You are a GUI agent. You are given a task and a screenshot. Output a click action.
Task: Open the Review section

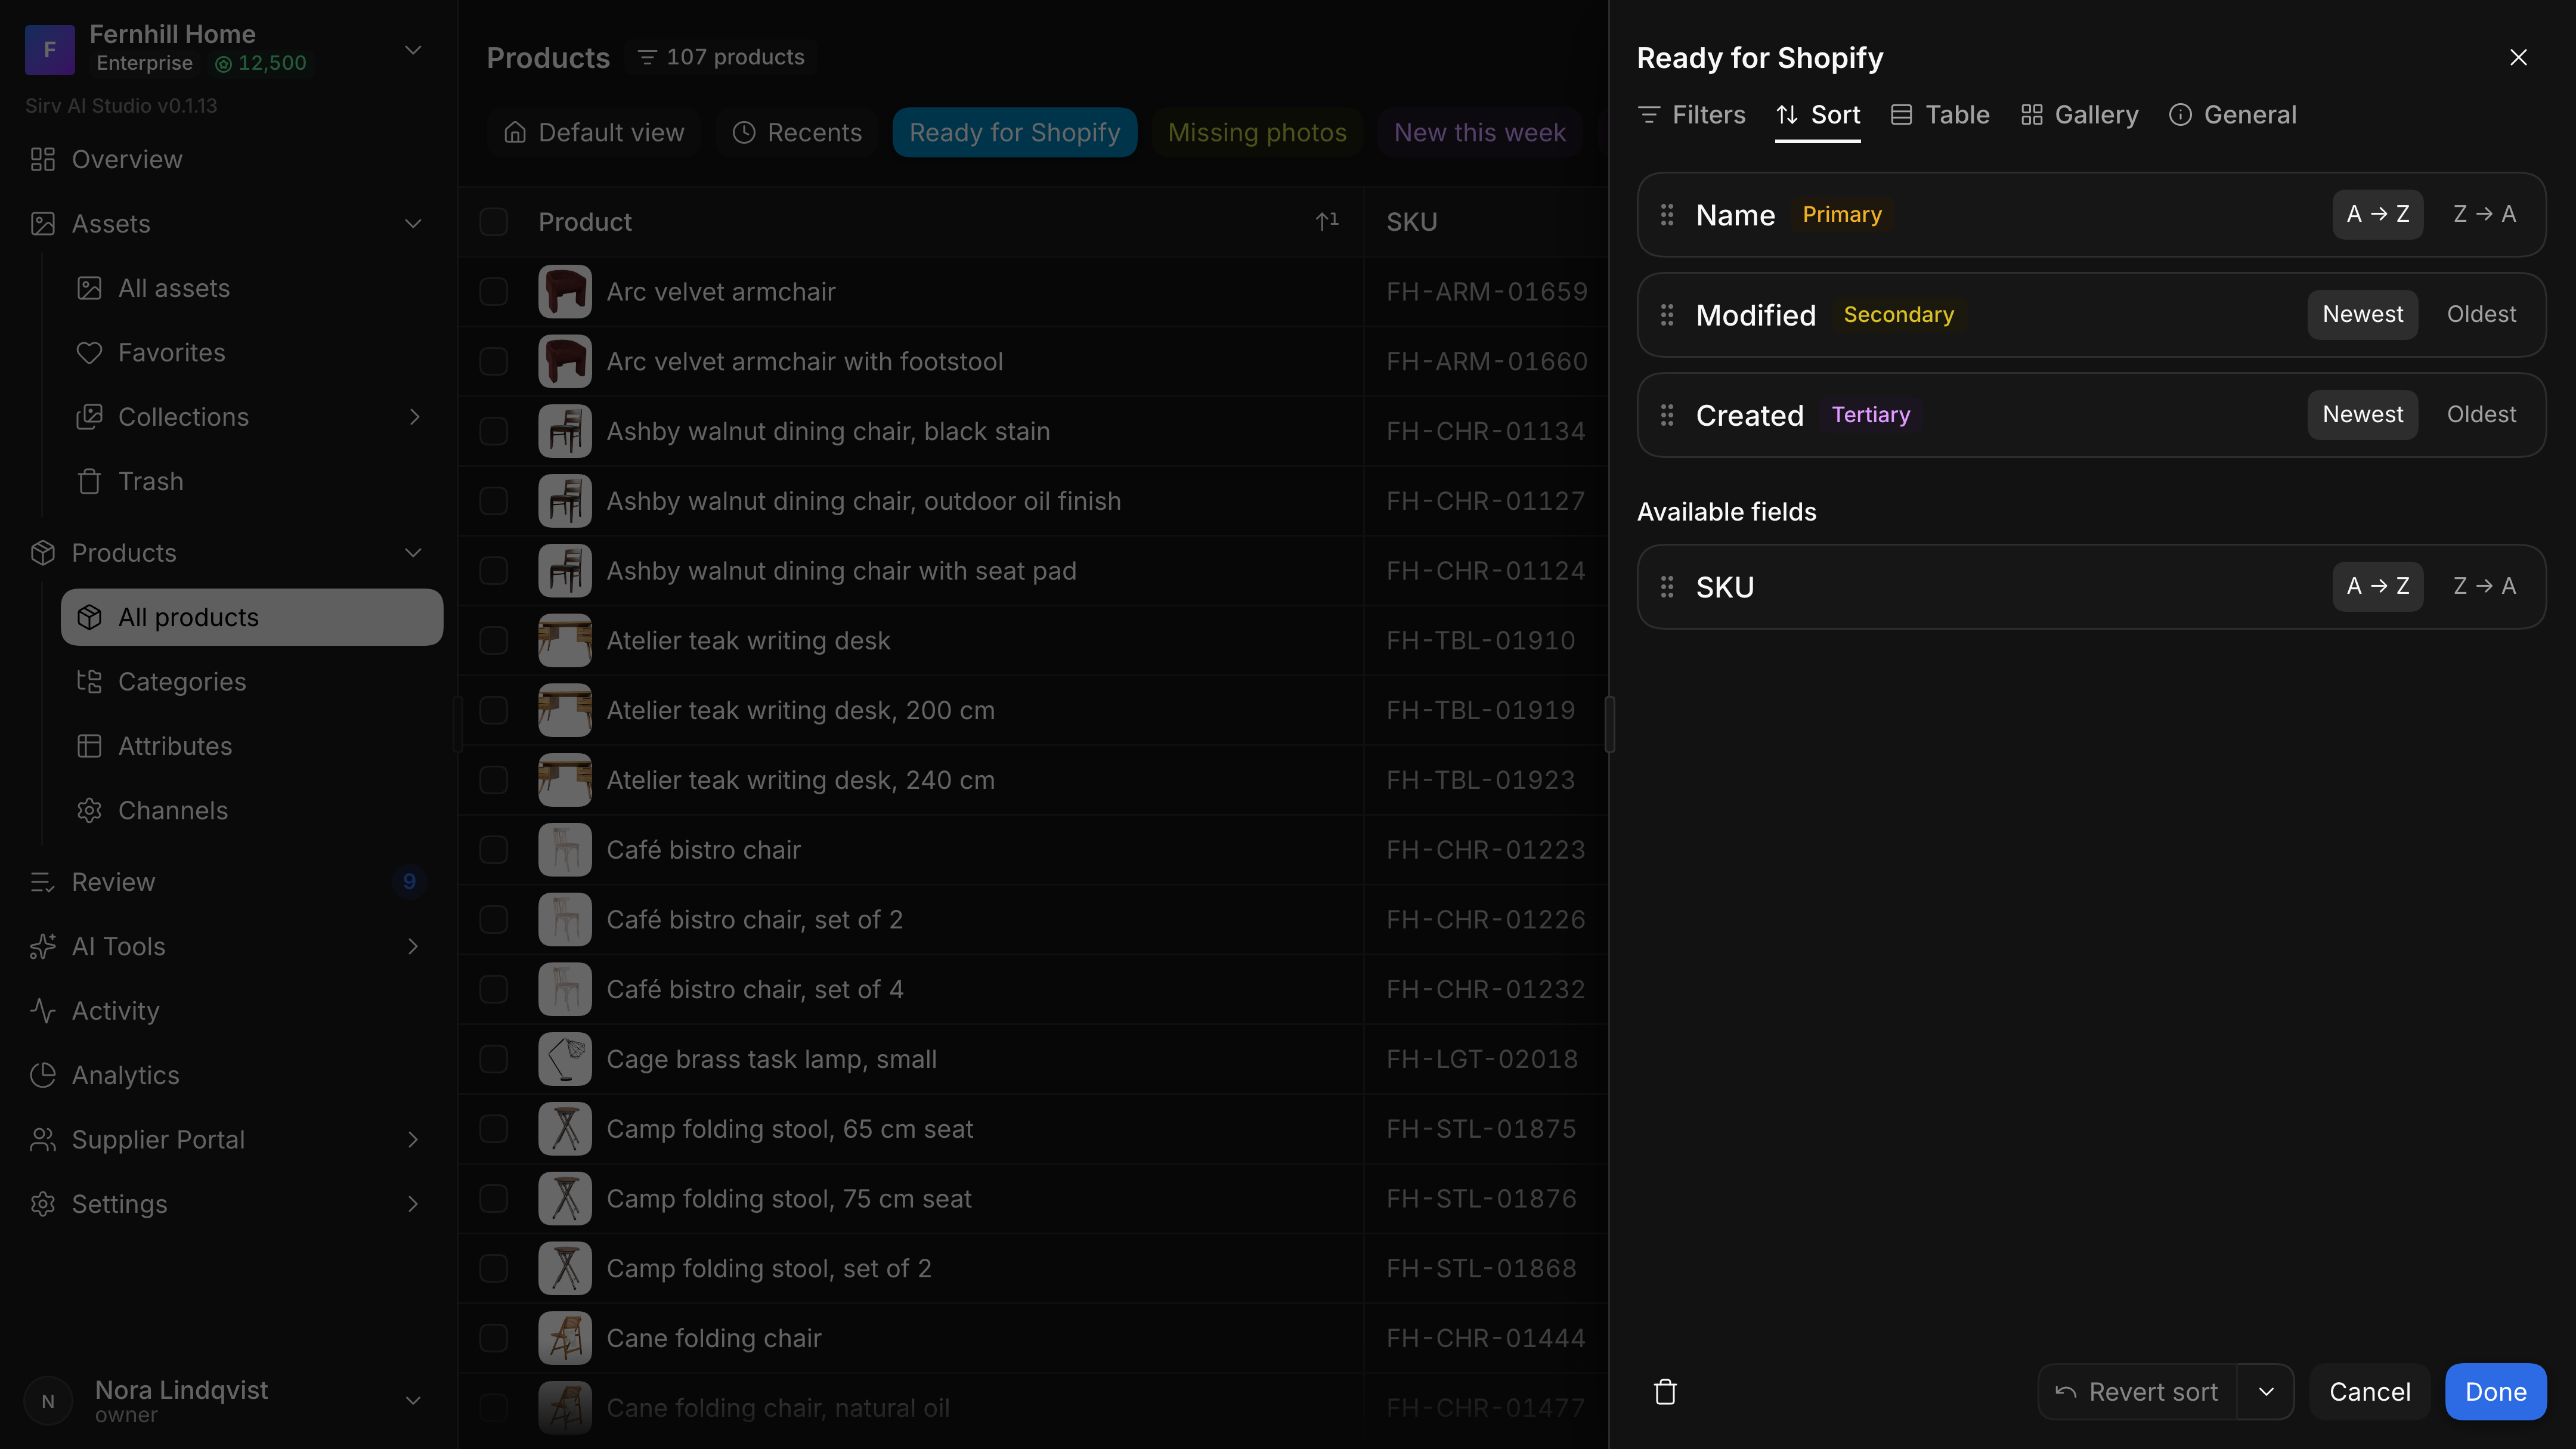click(228, 882)
